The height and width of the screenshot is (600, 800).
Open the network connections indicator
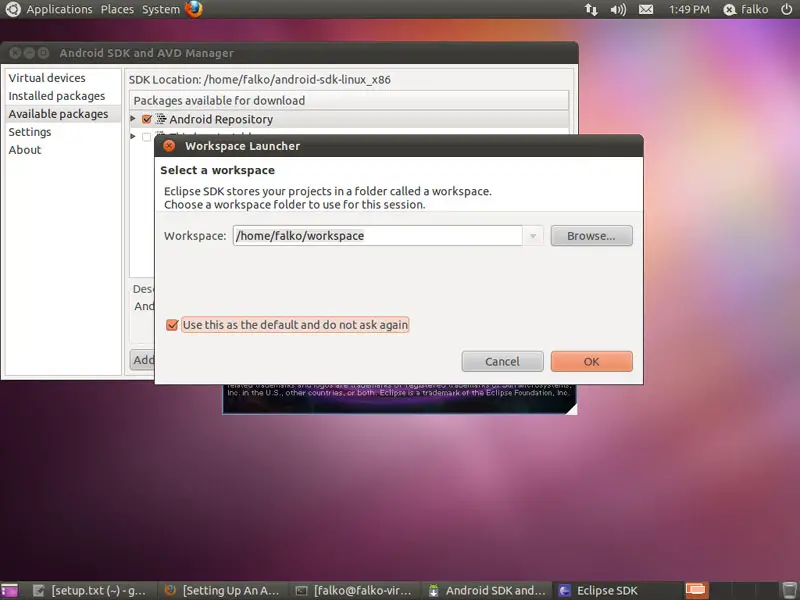[x=591, y=9]
